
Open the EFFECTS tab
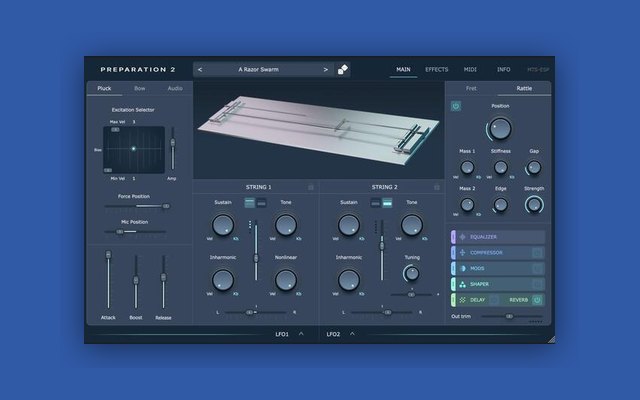436,70
